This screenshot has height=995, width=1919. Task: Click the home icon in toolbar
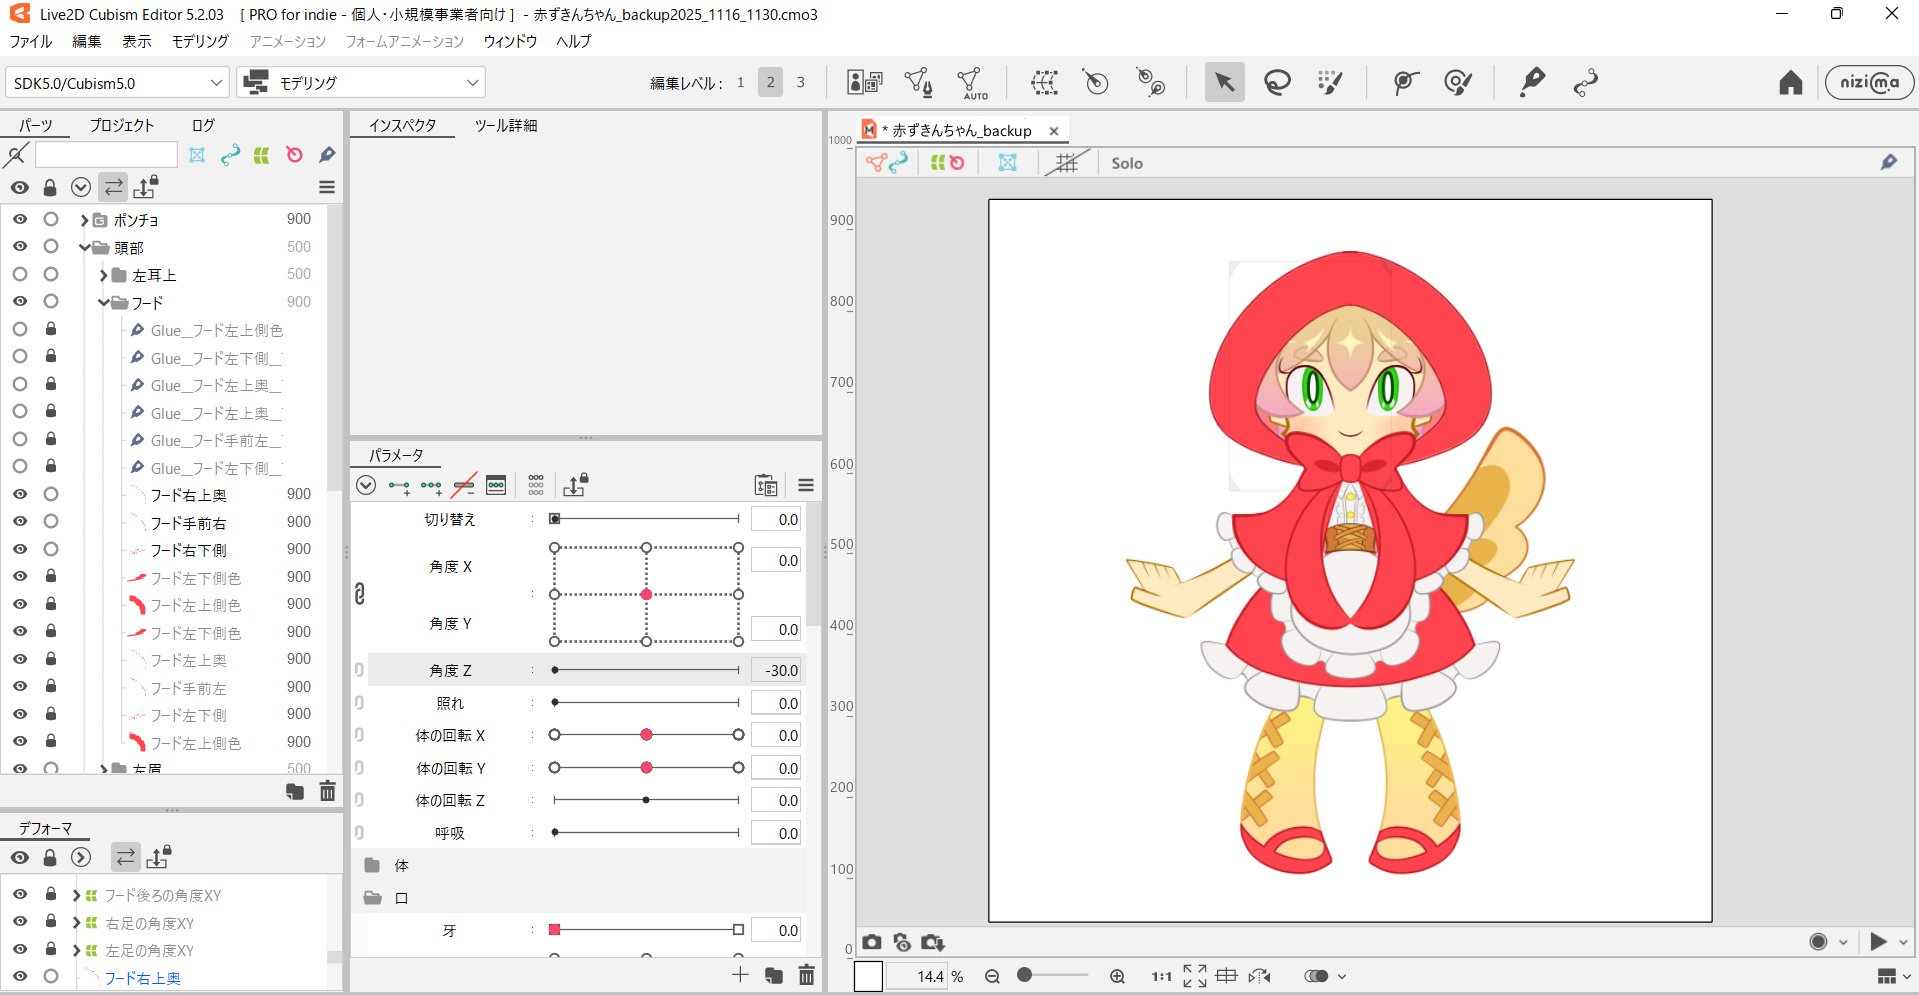[1790, 82]
